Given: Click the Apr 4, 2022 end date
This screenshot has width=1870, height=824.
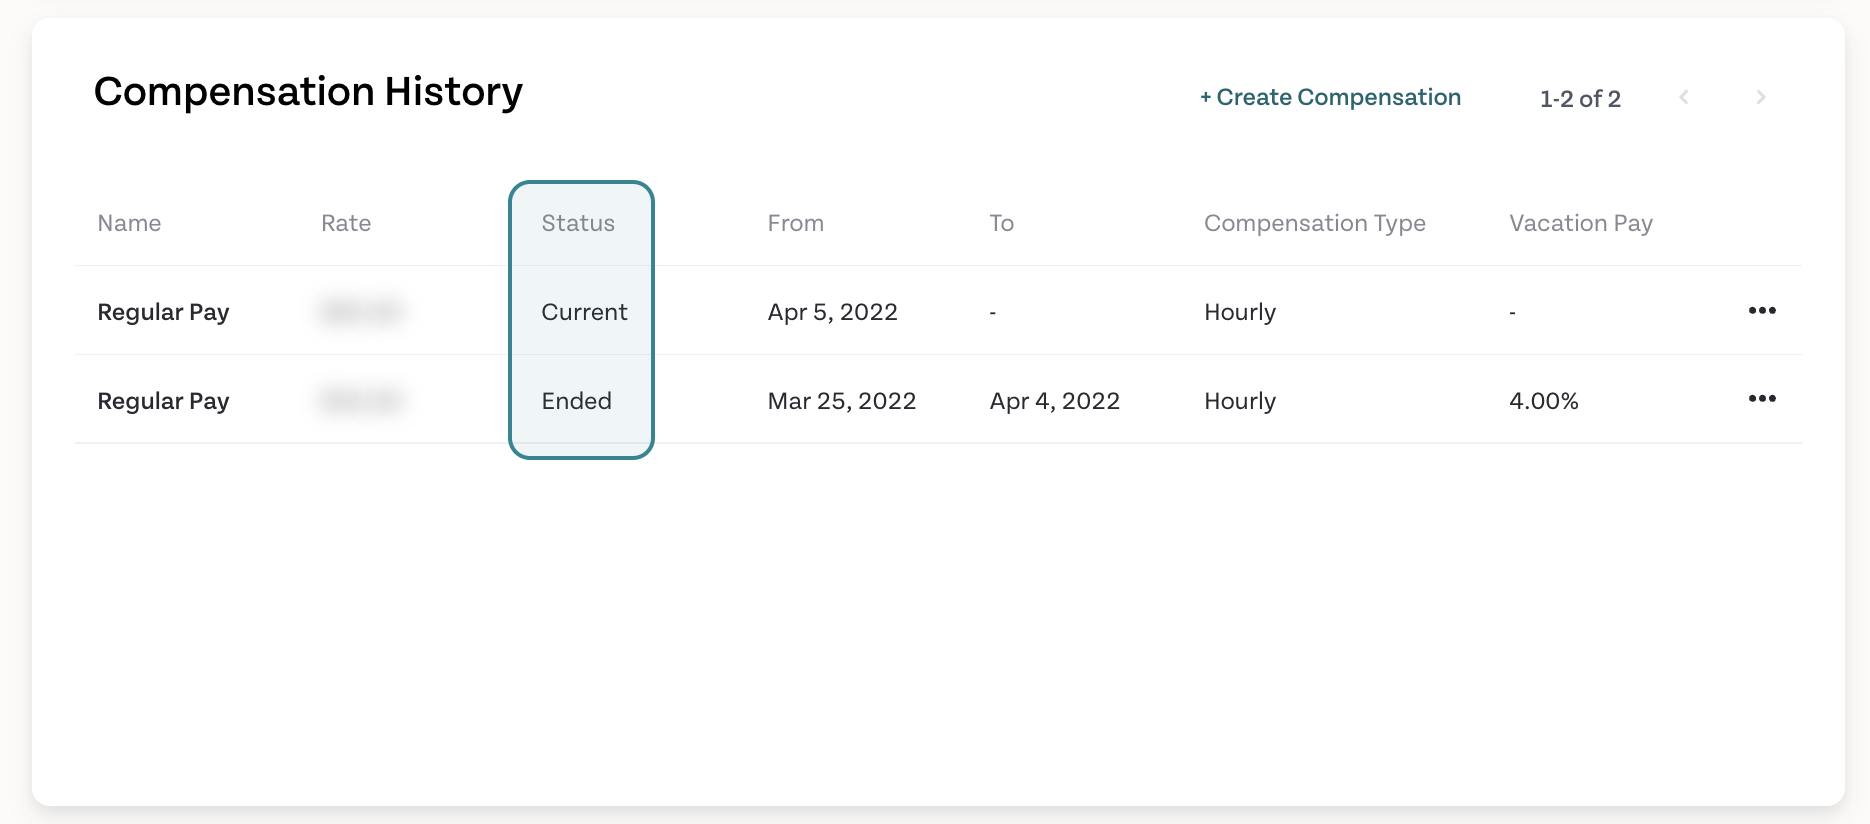Looking at the screenshot, I should point(1054,401).
